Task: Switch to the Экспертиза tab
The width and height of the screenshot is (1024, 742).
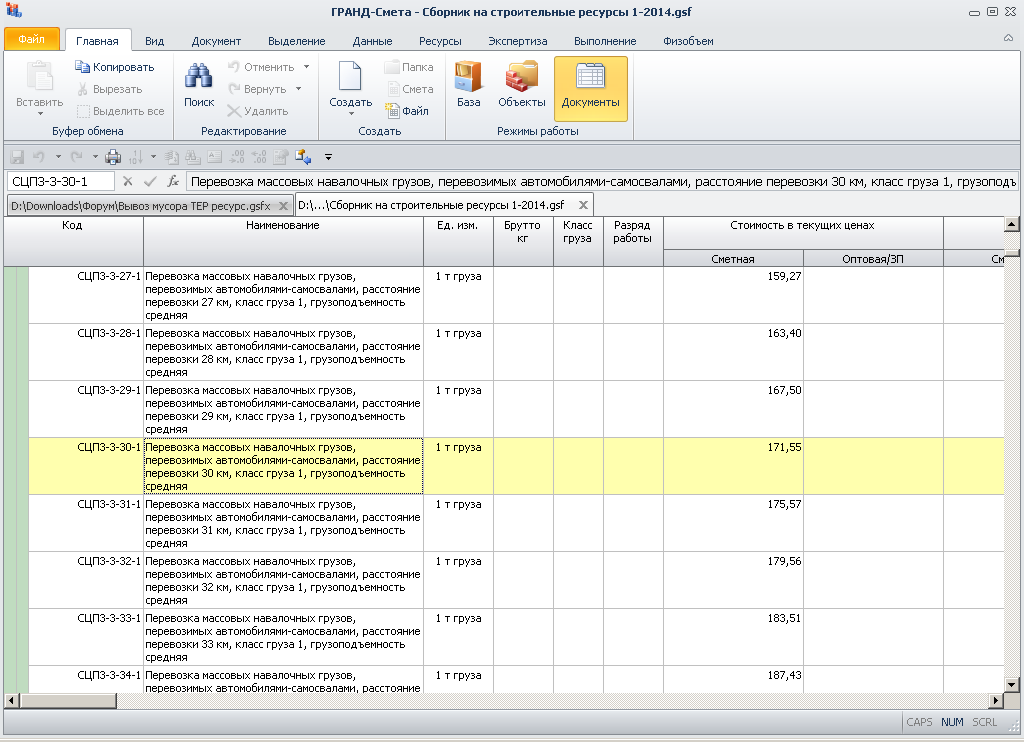Action: 517,41
